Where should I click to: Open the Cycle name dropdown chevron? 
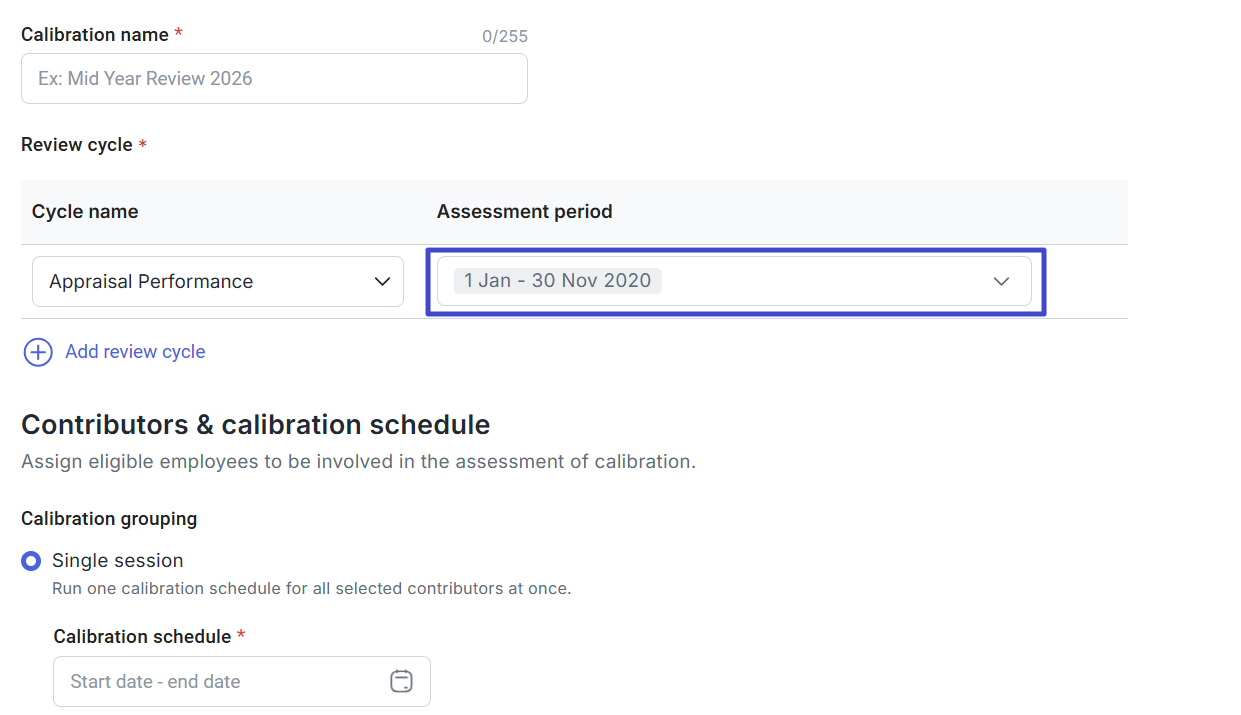382,282
